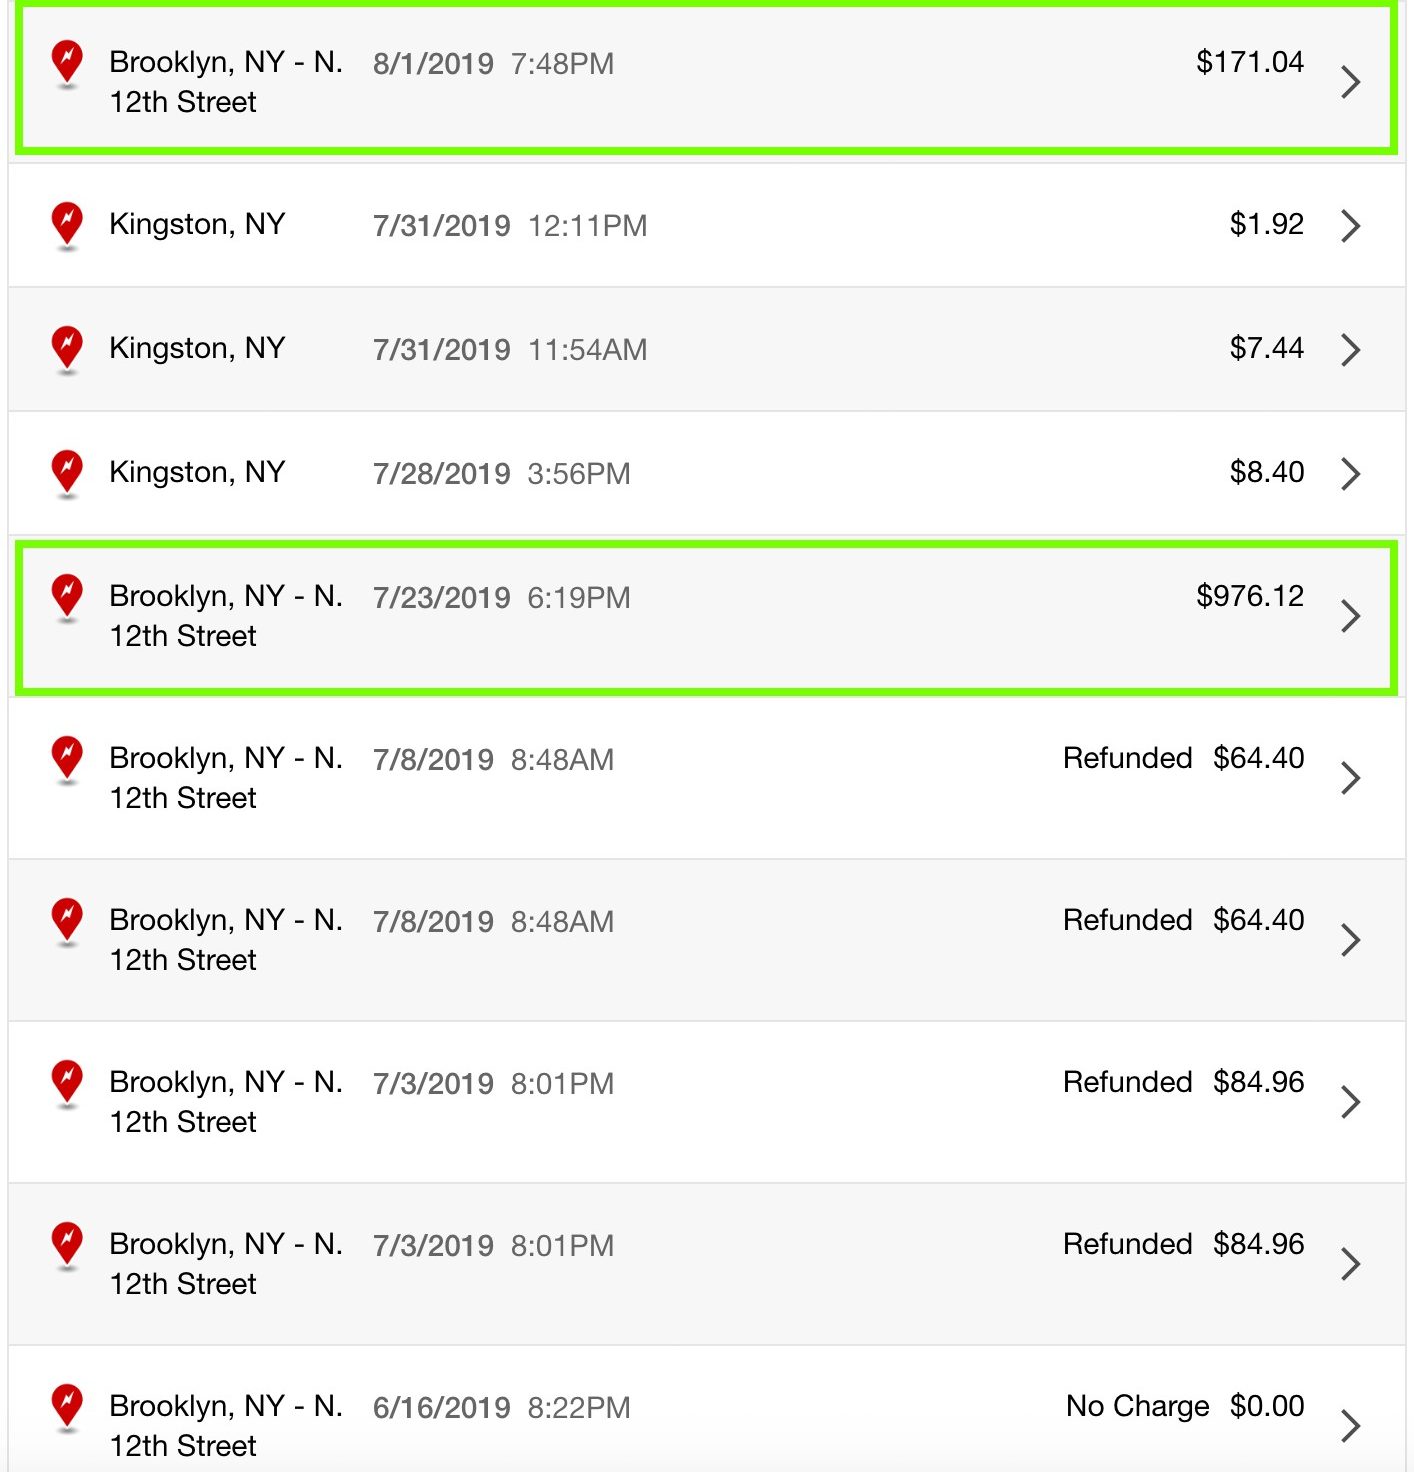
Task: Click the charger pin icon for 8/1/2019 session
Action: click(67, 64)
